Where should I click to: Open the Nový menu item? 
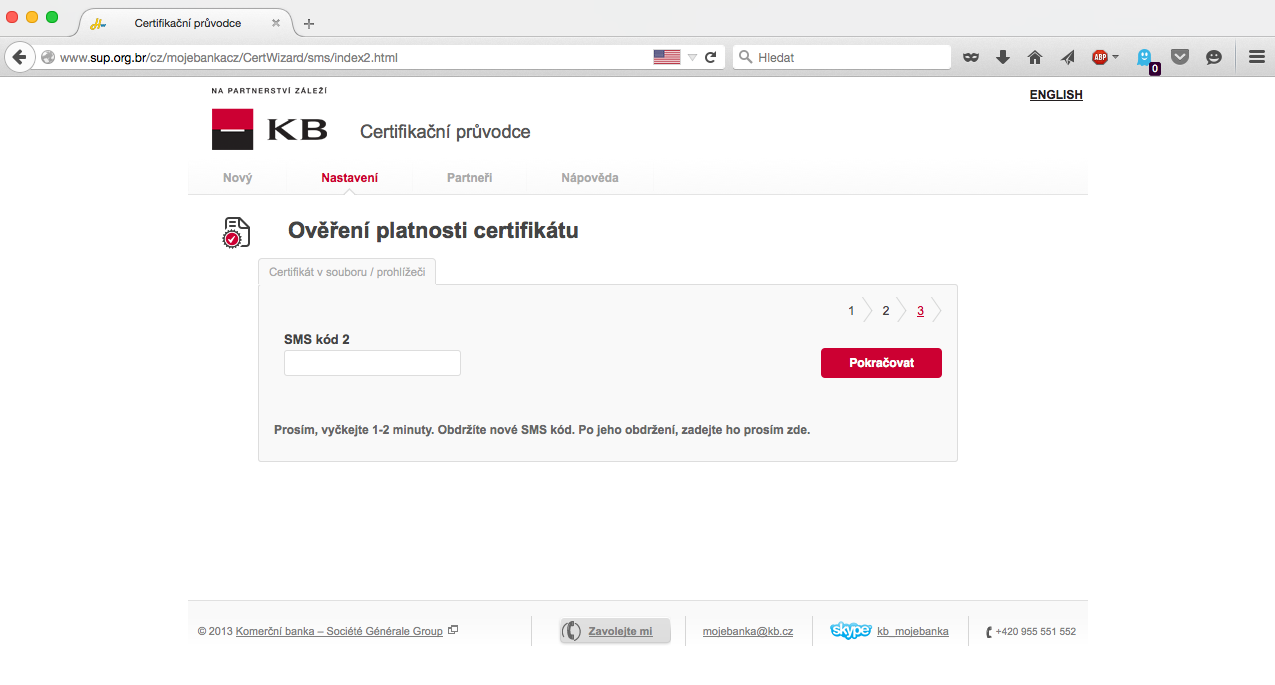tap(237, 178)
